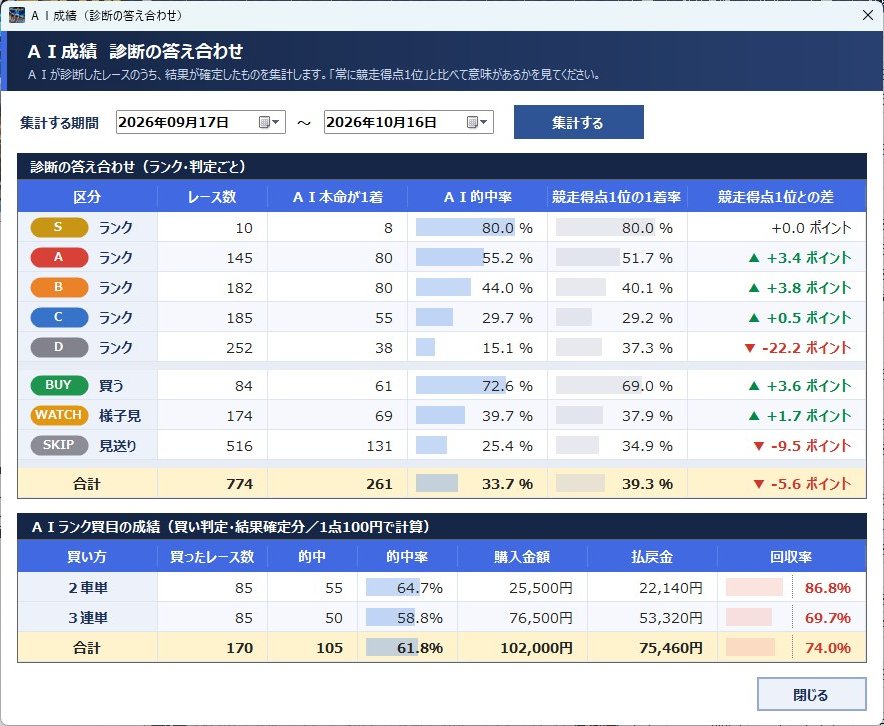Image resolution: width=884 pixels, height=726 pixels.
Task: Click the 74.0% total return rate
Action: tap(828, 648)
